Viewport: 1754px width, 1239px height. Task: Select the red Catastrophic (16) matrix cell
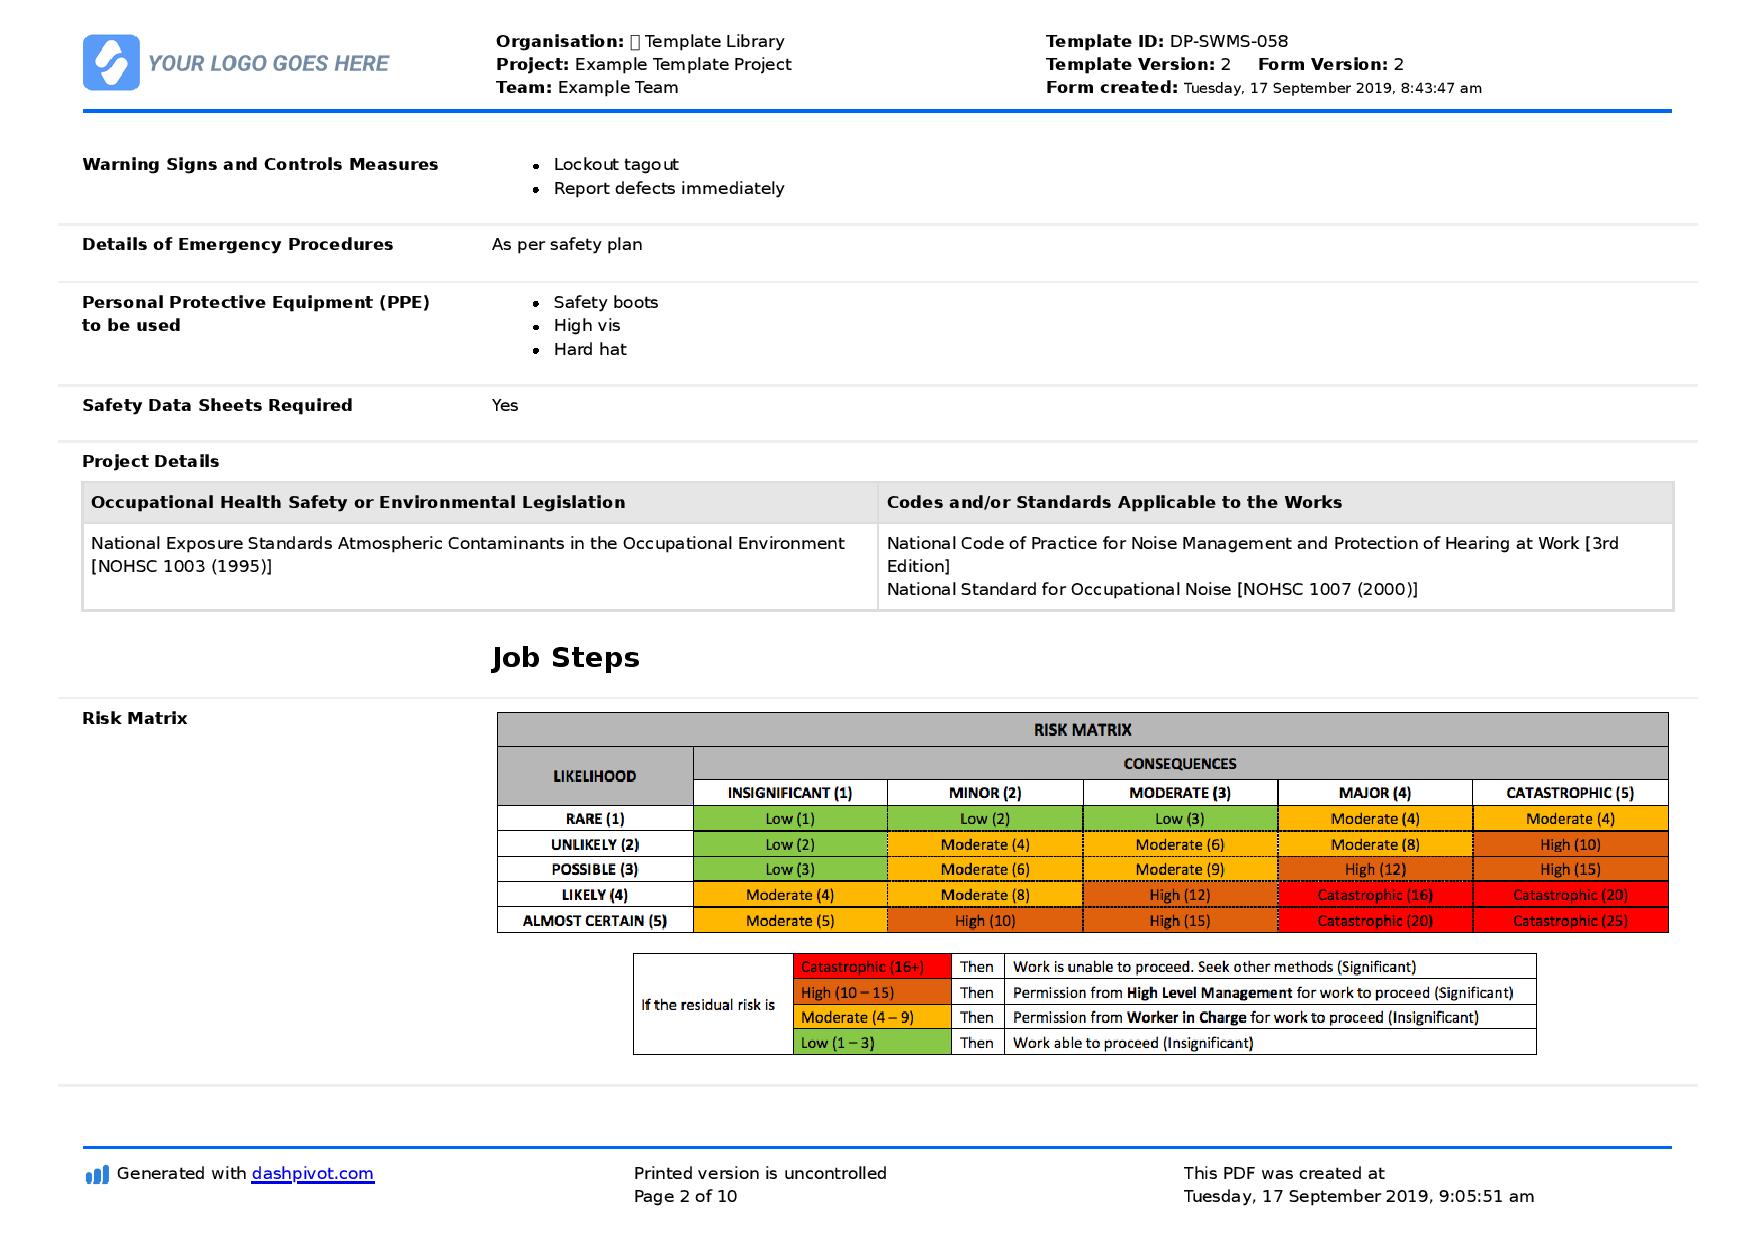point(1374,895)
